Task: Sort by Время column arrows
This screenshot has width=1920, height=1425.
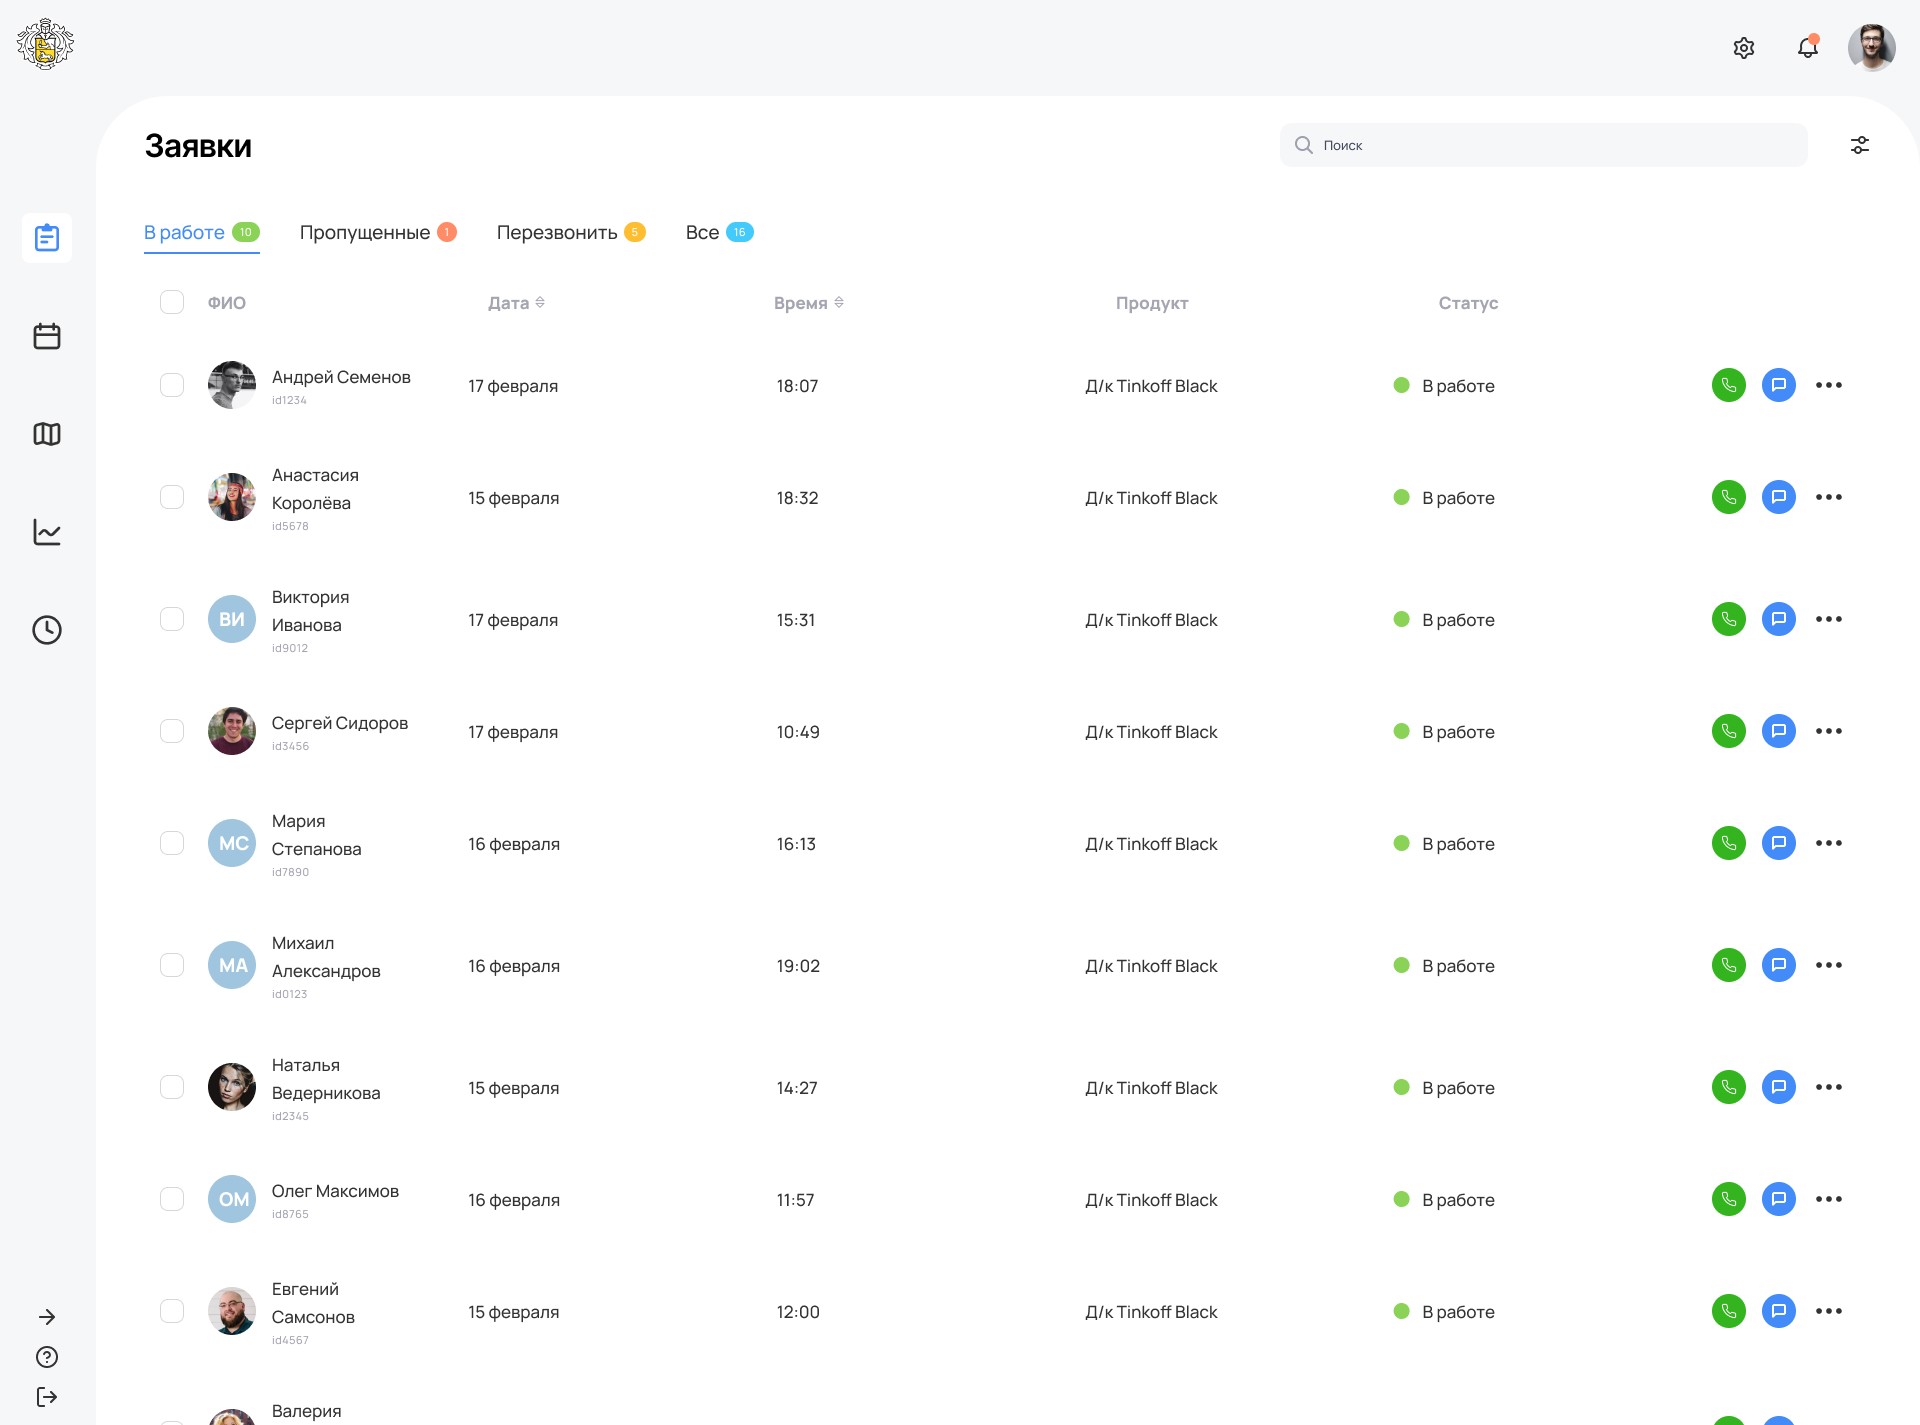Action: point(839,302)
